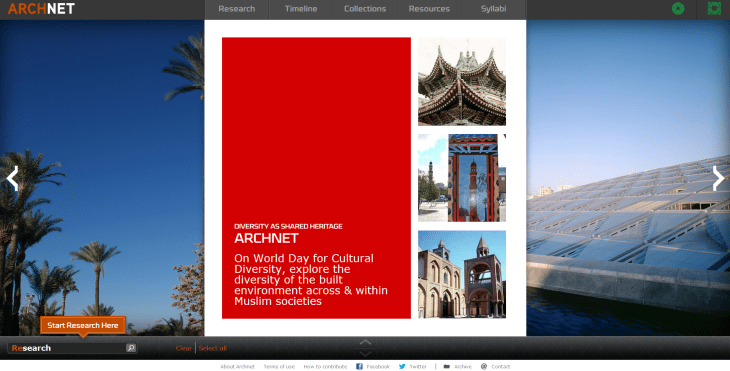Click the Facebook icon

pos(359,367)
